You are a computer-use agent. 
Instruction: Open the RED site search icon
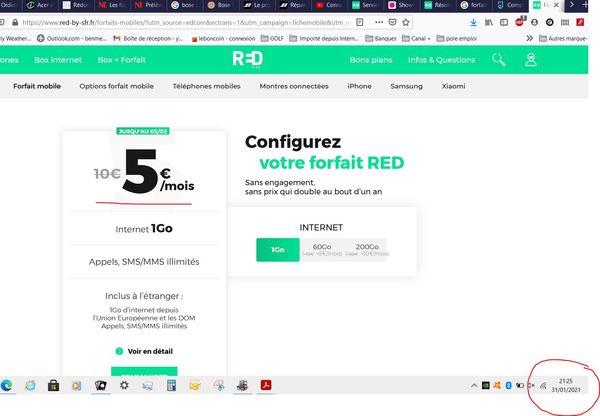tap(499, 60)
